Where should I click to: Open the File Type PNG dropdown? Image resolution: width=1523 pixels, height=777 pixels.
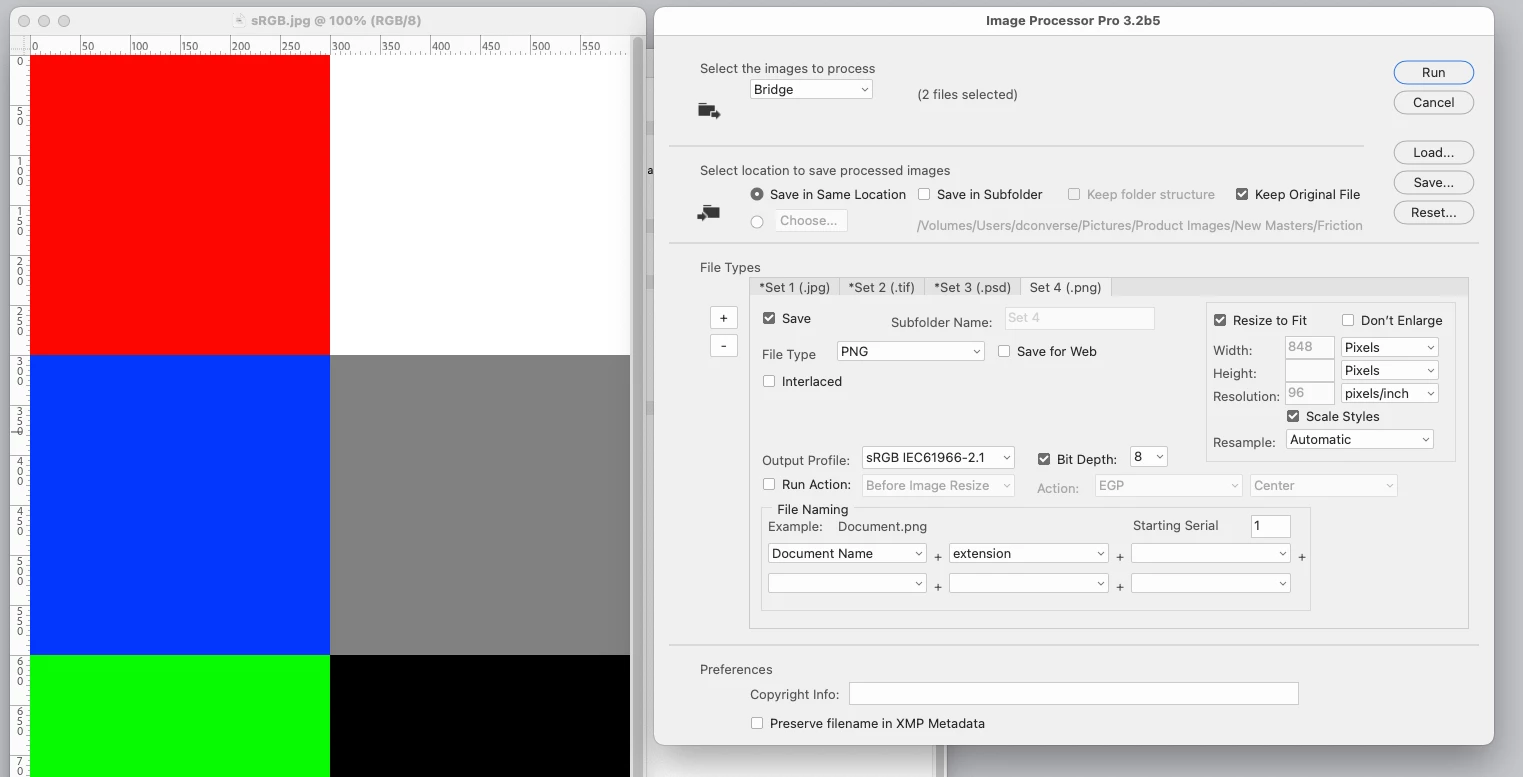point(910,351)
